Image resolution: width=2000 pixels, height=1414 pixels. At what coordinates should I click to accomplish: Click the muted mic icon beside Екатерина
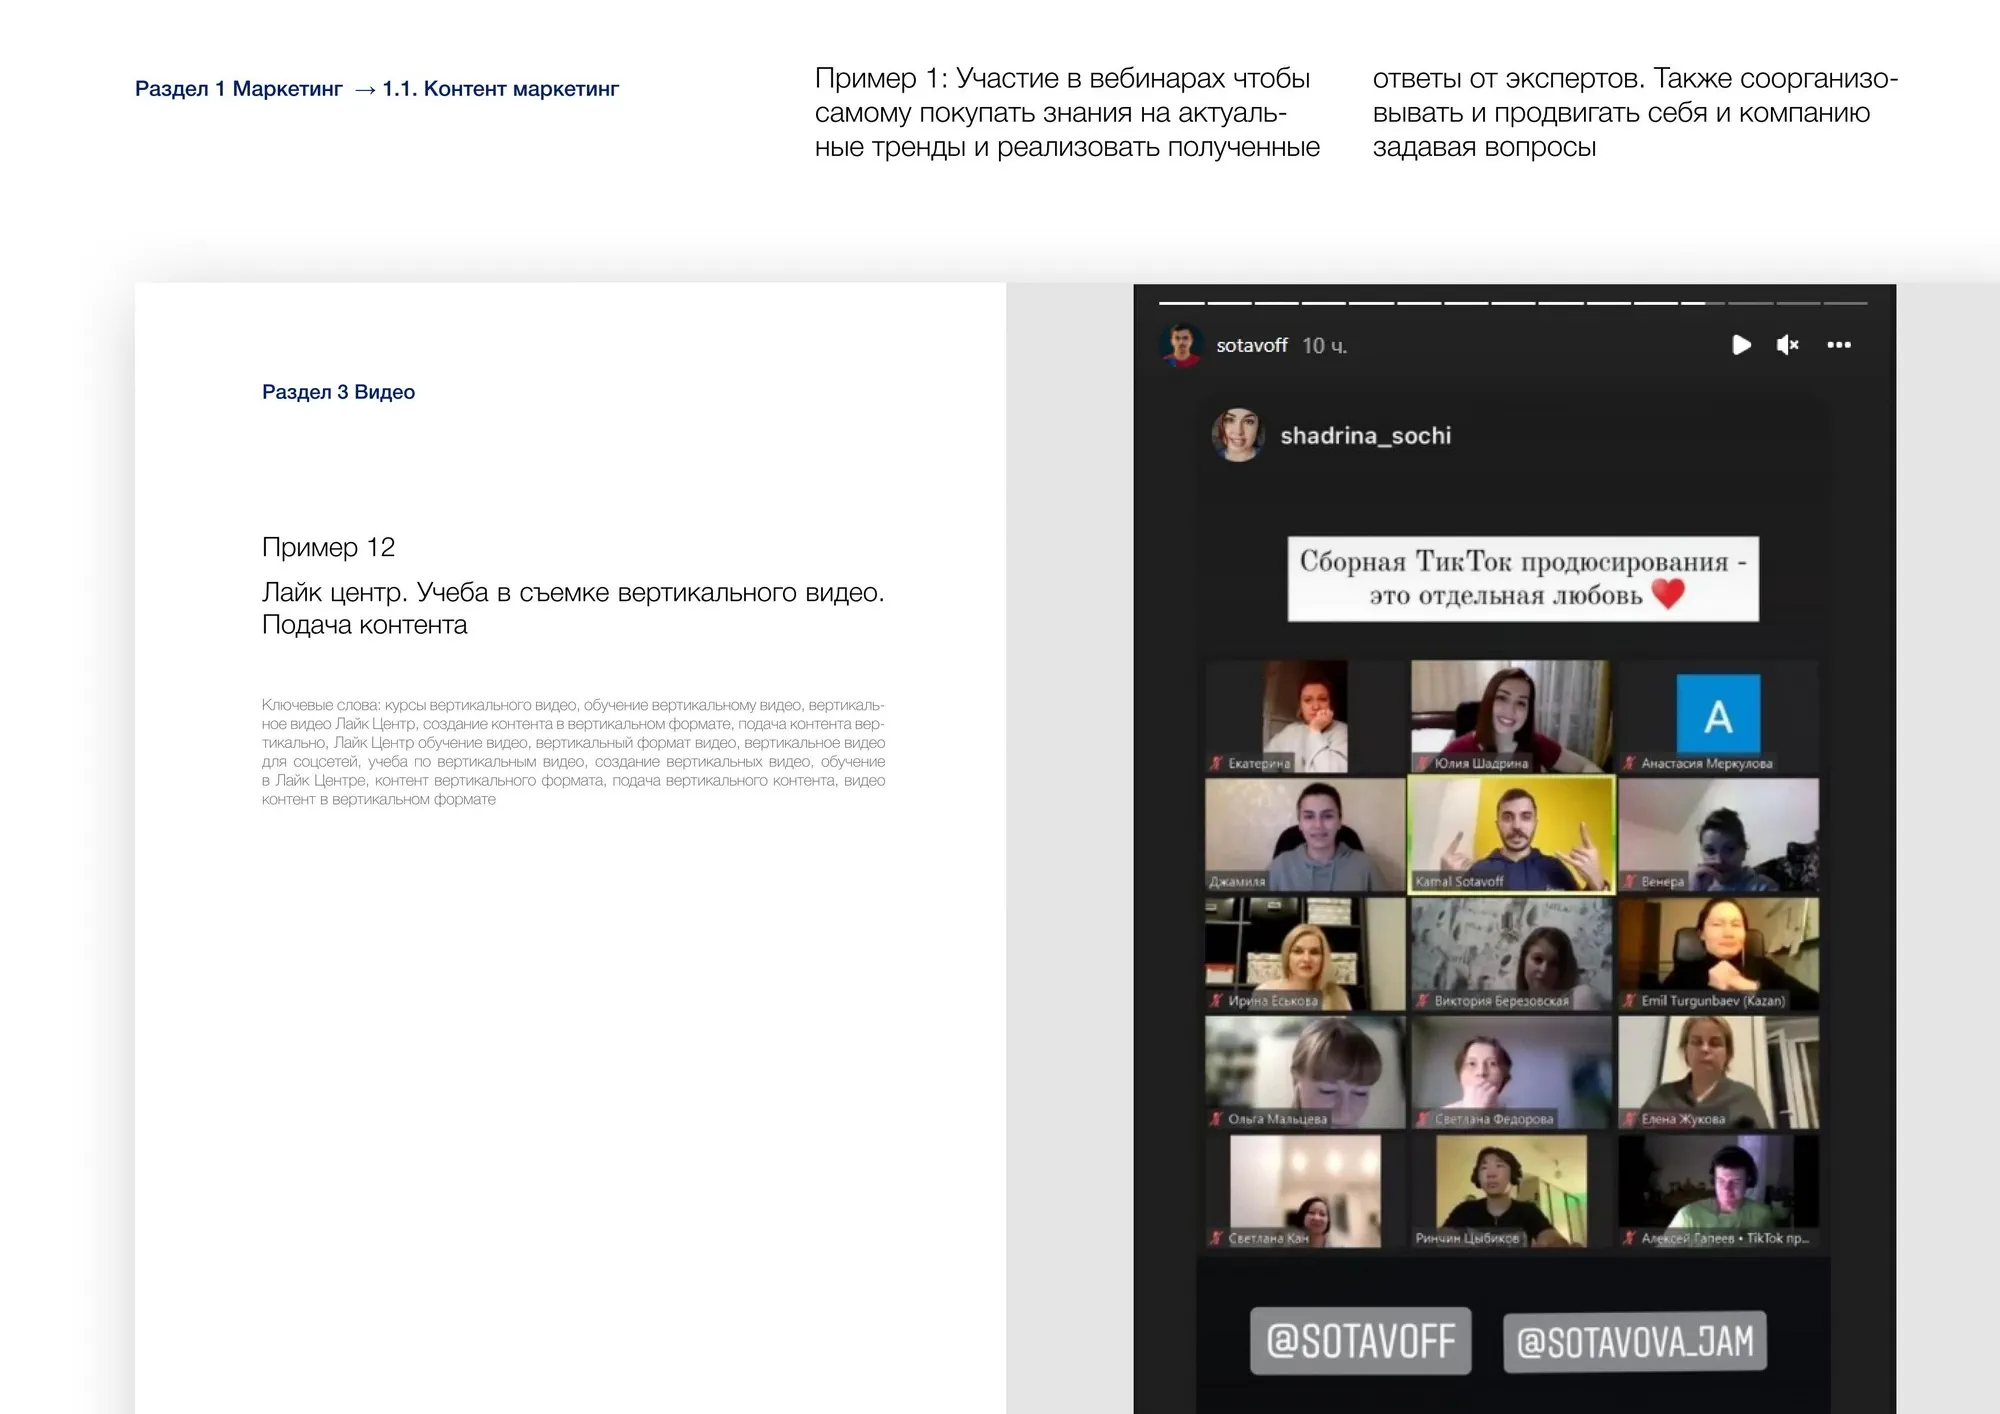pos(1217,763)
